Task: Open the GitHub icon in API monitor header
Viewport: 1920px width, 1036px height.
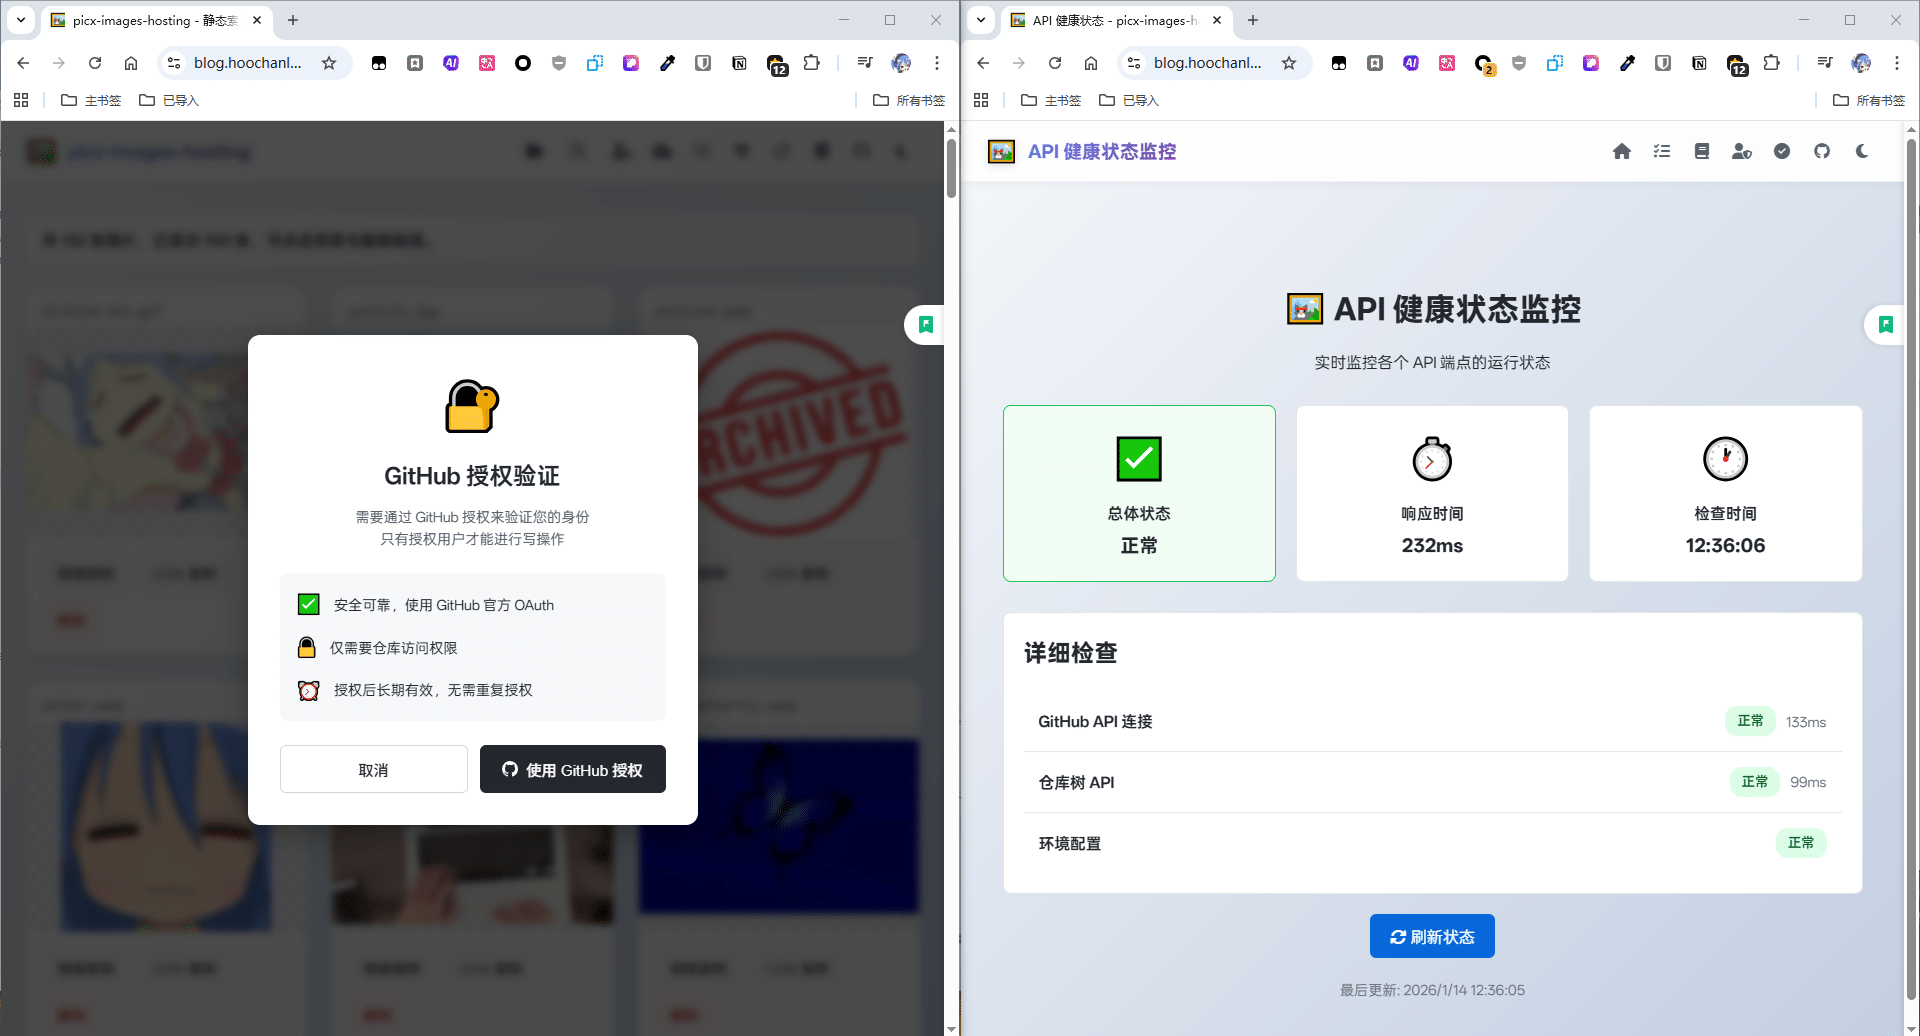Action: [x=1822, y=151]
